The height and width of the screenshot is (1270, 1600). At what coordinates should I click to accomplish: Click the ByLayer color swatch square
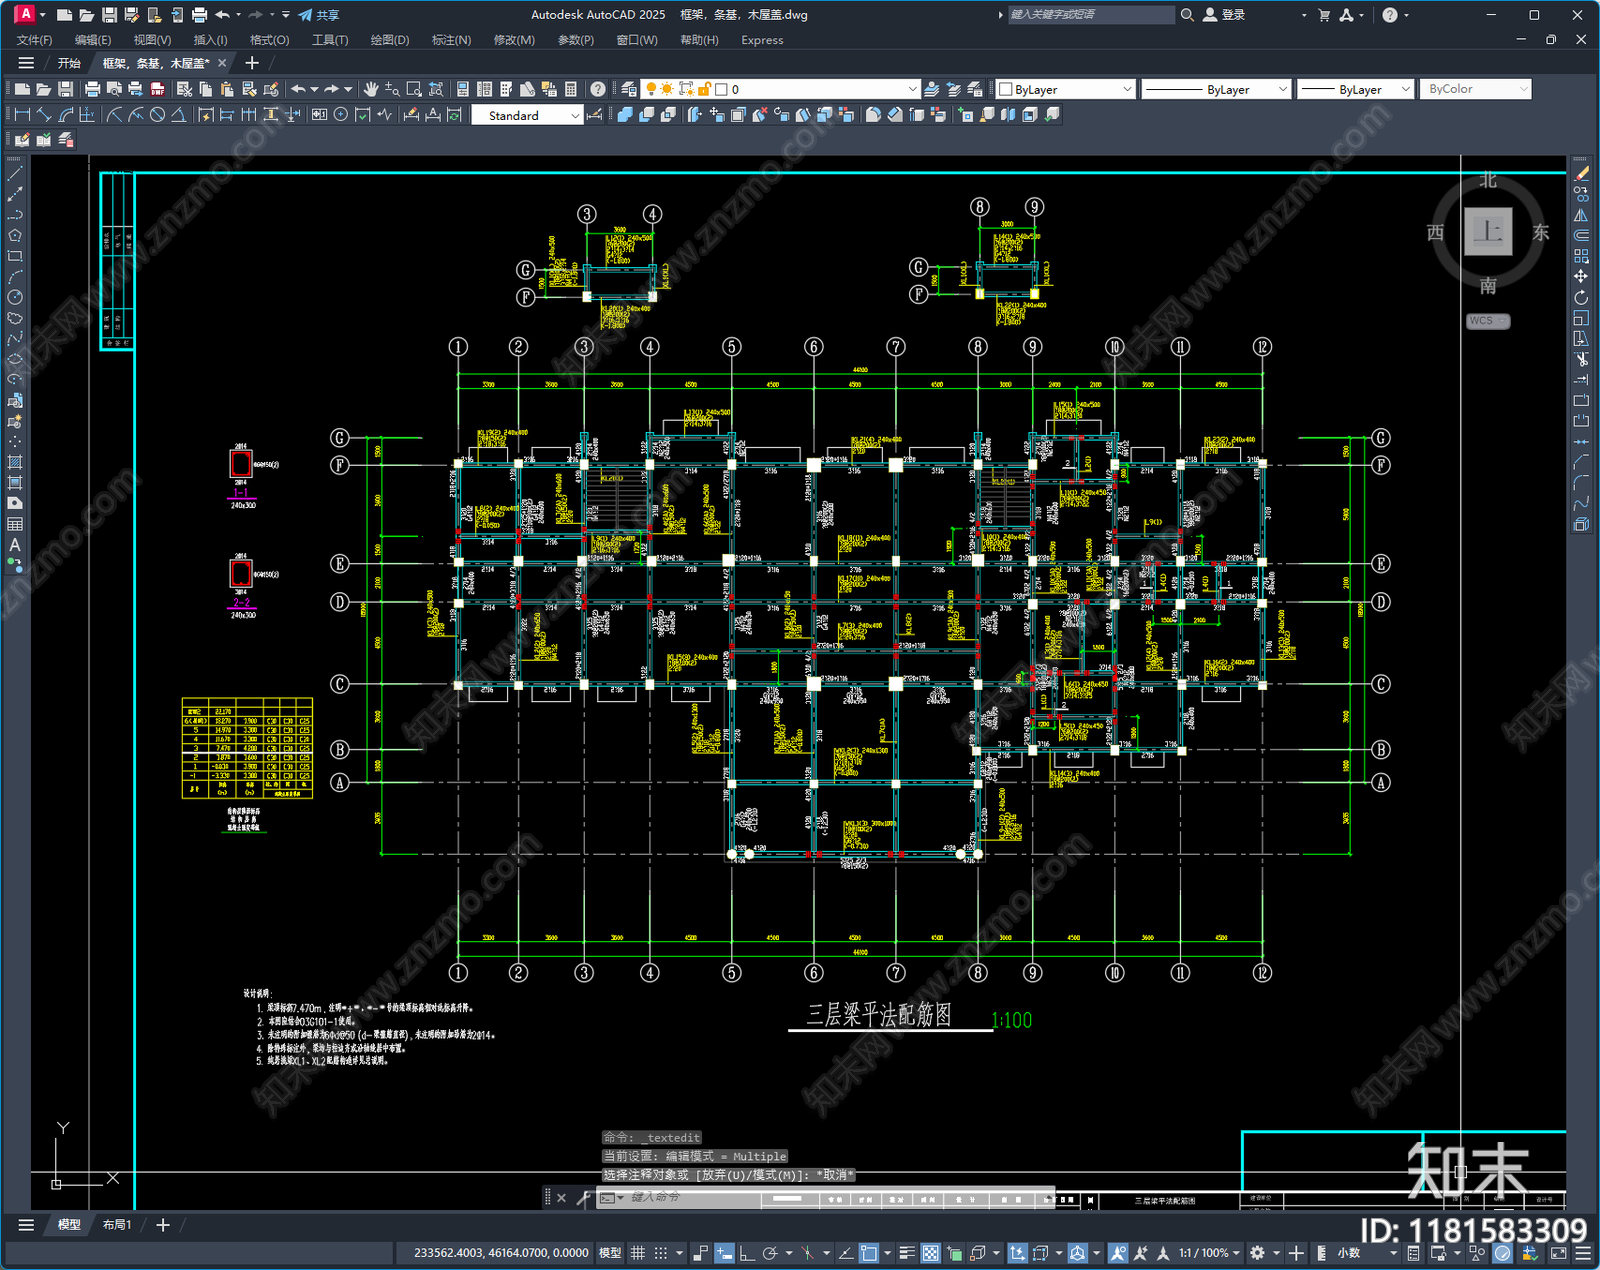pyautogui.click(x=1006, y=89)
